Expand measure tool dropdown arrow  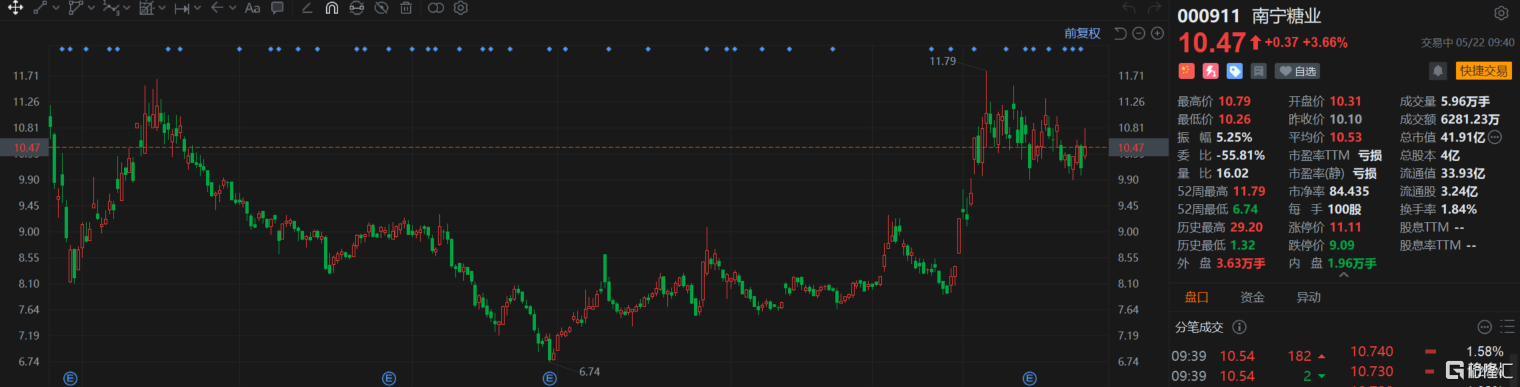point(197,8)
